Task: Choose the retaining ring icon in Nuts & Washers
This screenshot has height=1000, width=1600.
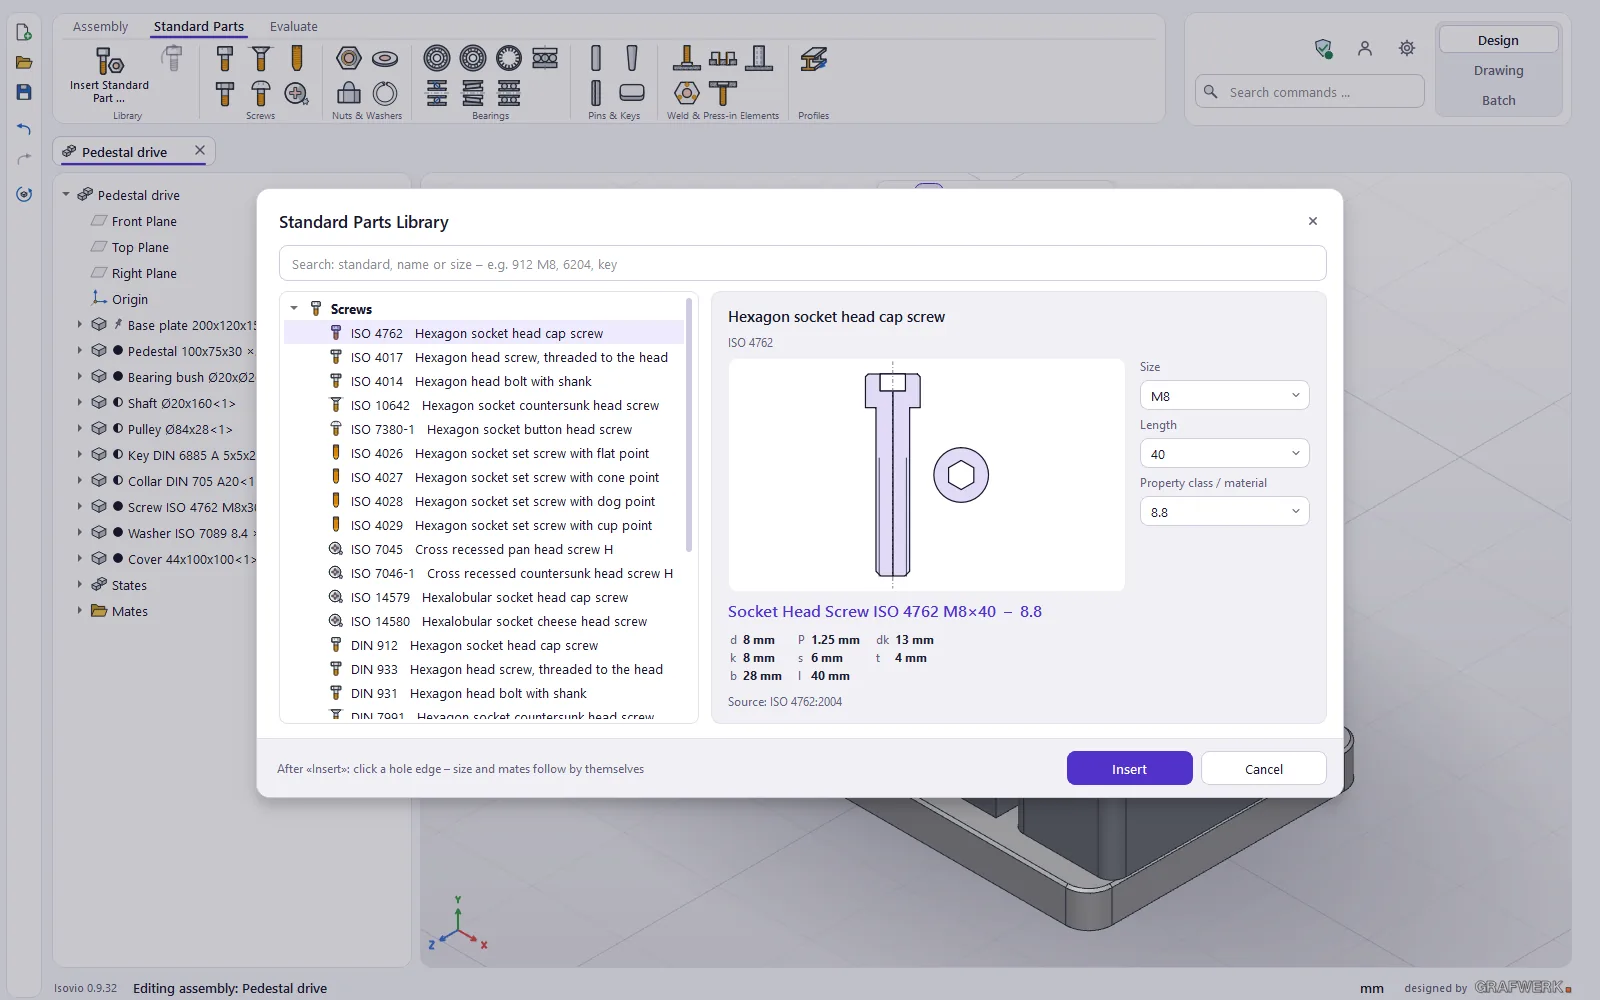Action: click(385, 94)
